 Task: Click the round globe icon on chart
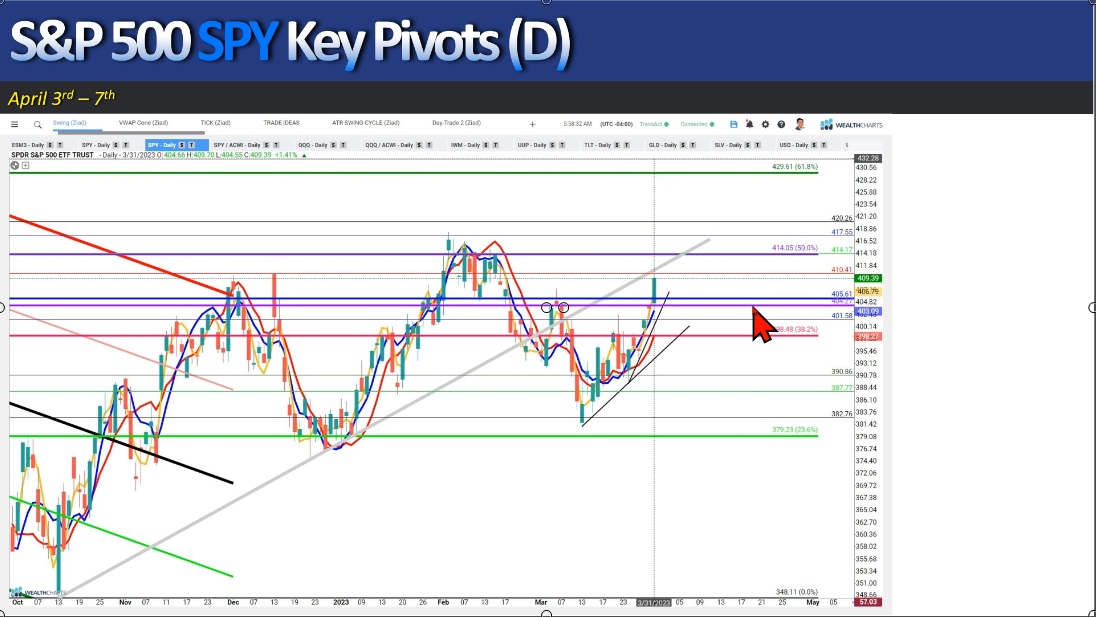click(15, 166)
